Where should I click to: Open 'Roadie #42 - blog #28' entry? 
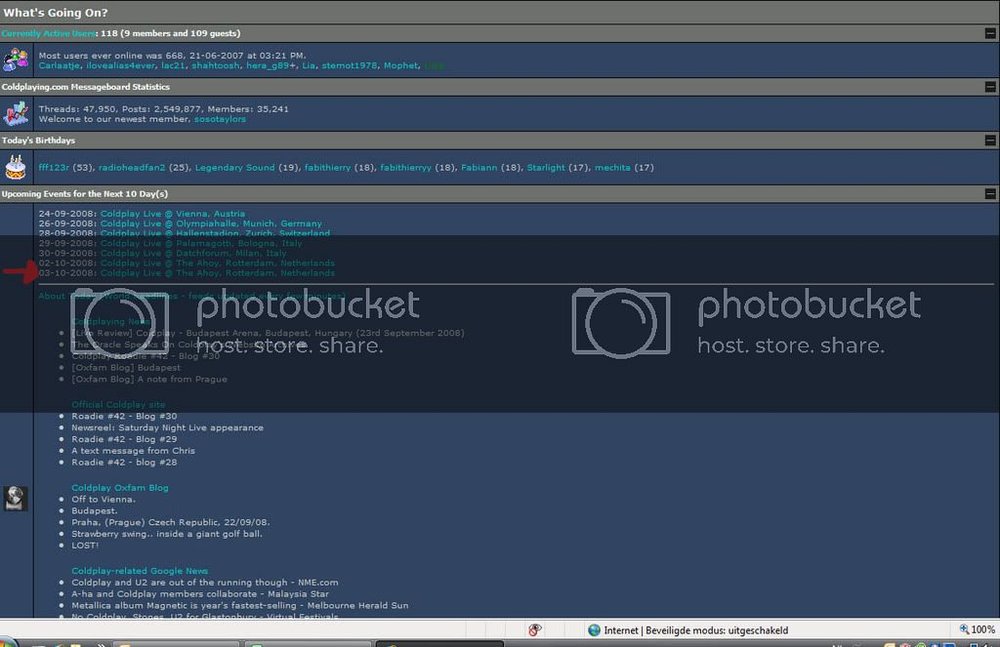tap(124, 462)
